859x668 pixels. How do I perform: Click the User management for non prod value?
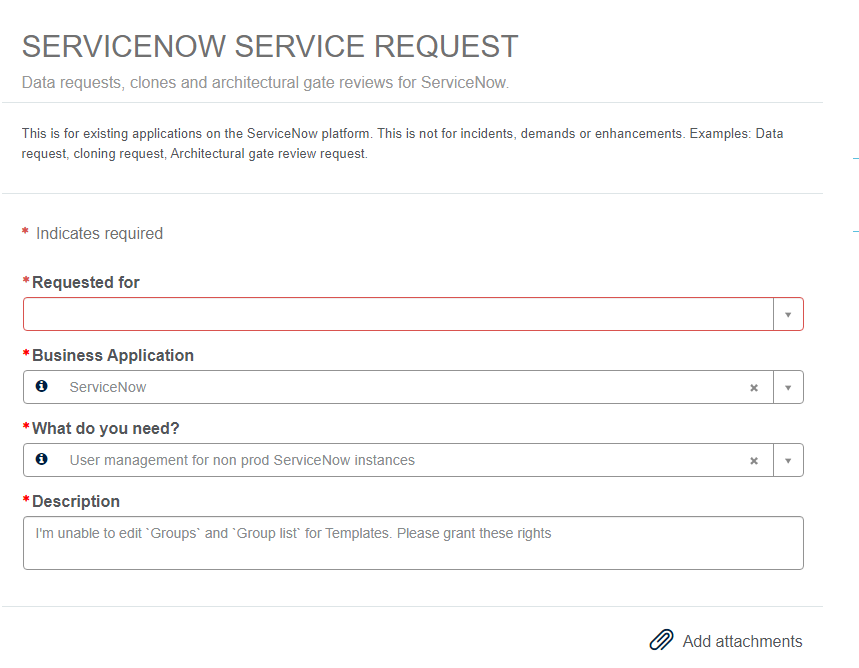coord(242,460)
